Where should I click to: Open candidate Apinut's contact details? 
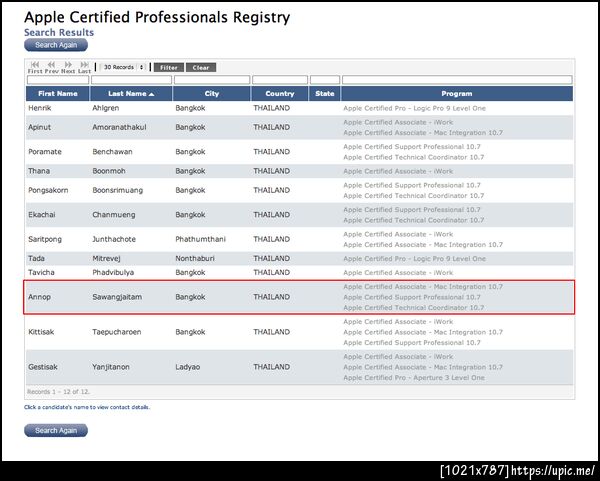tap(39, 127)
